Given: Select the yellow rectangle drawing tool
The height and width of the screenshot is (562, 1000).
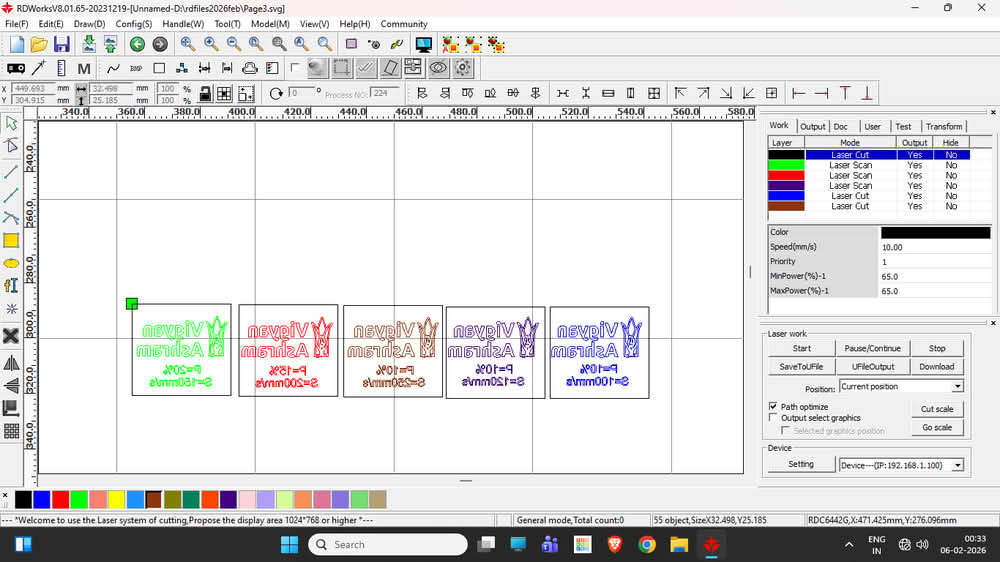Looking at the screenshot, I should 11,240.
